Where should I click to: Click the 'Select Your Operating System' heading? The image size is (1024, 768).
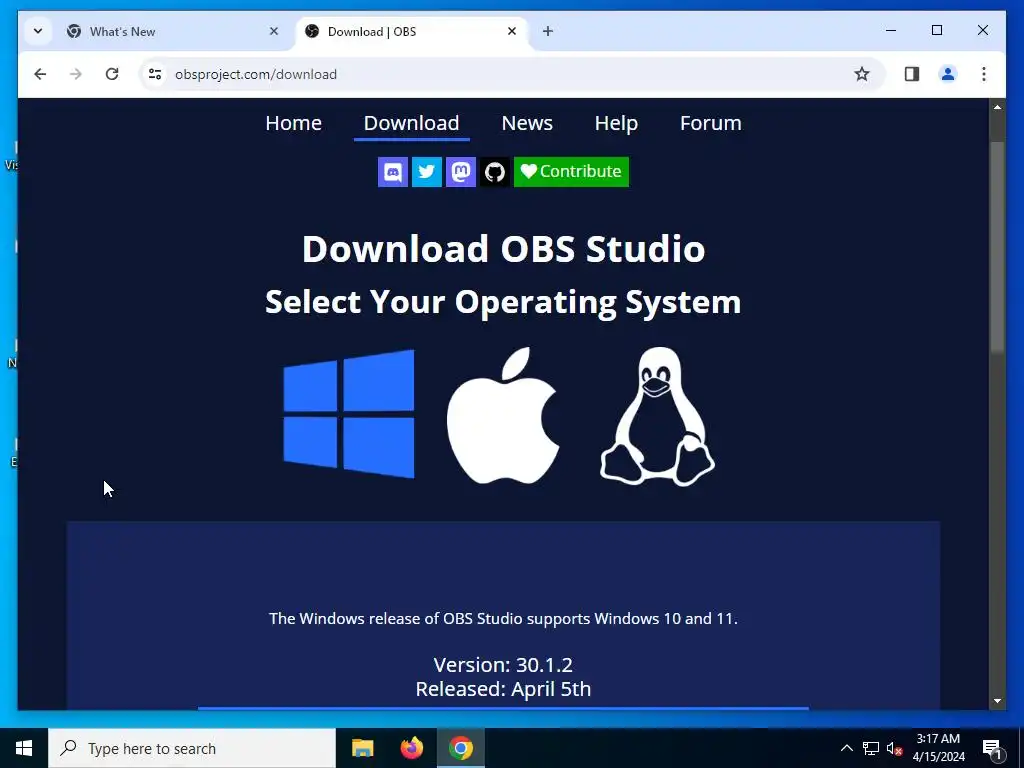point(503,302)
